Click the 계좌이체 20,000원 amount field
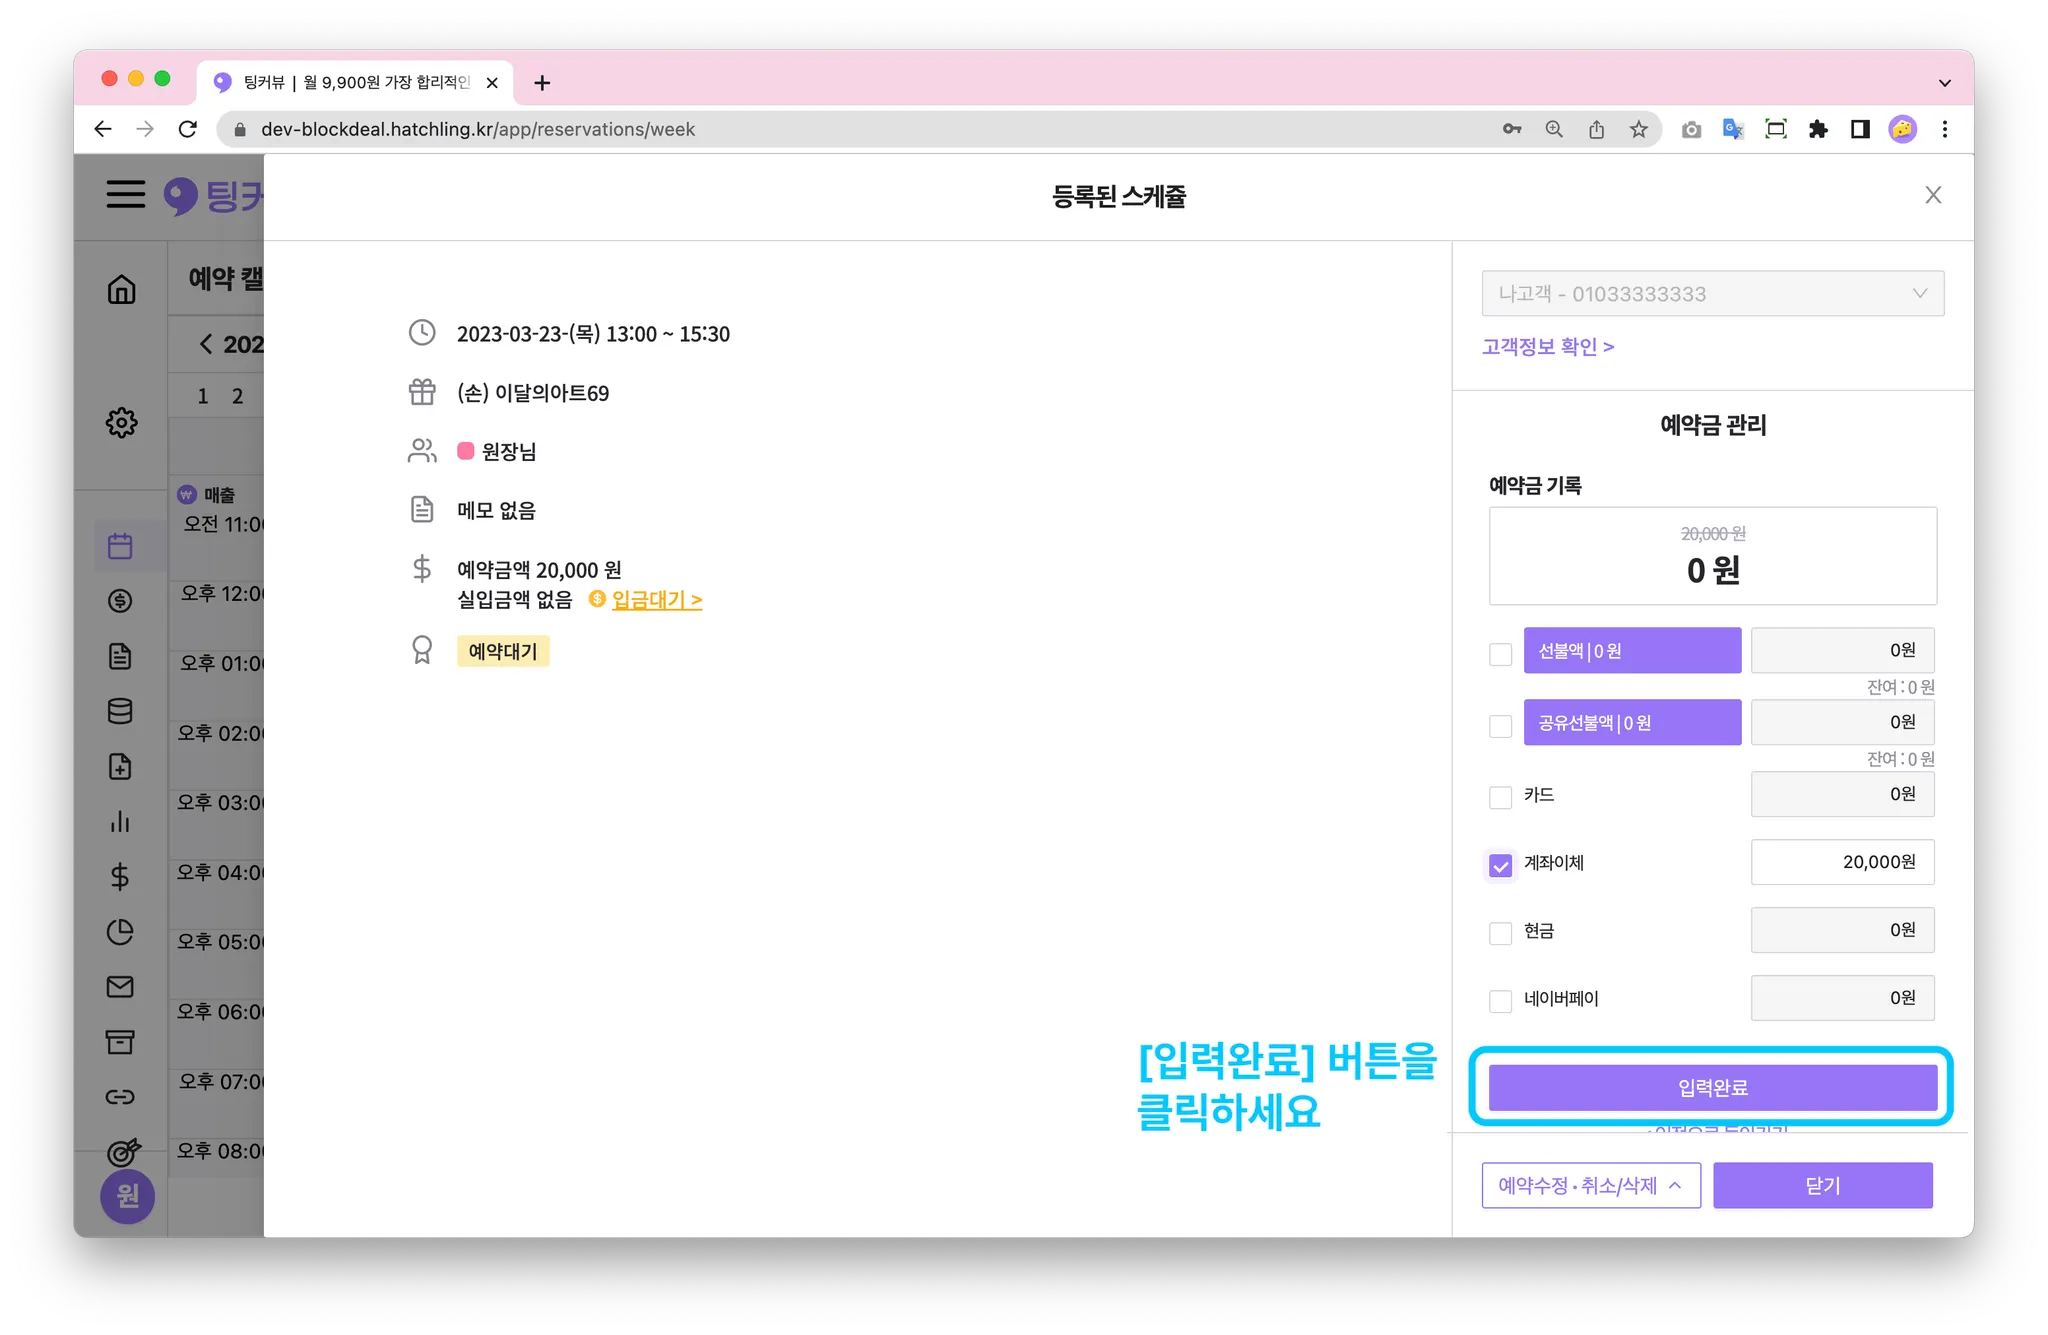2048x1335 pixels. pyautogui.click(x=1842, y=862)
